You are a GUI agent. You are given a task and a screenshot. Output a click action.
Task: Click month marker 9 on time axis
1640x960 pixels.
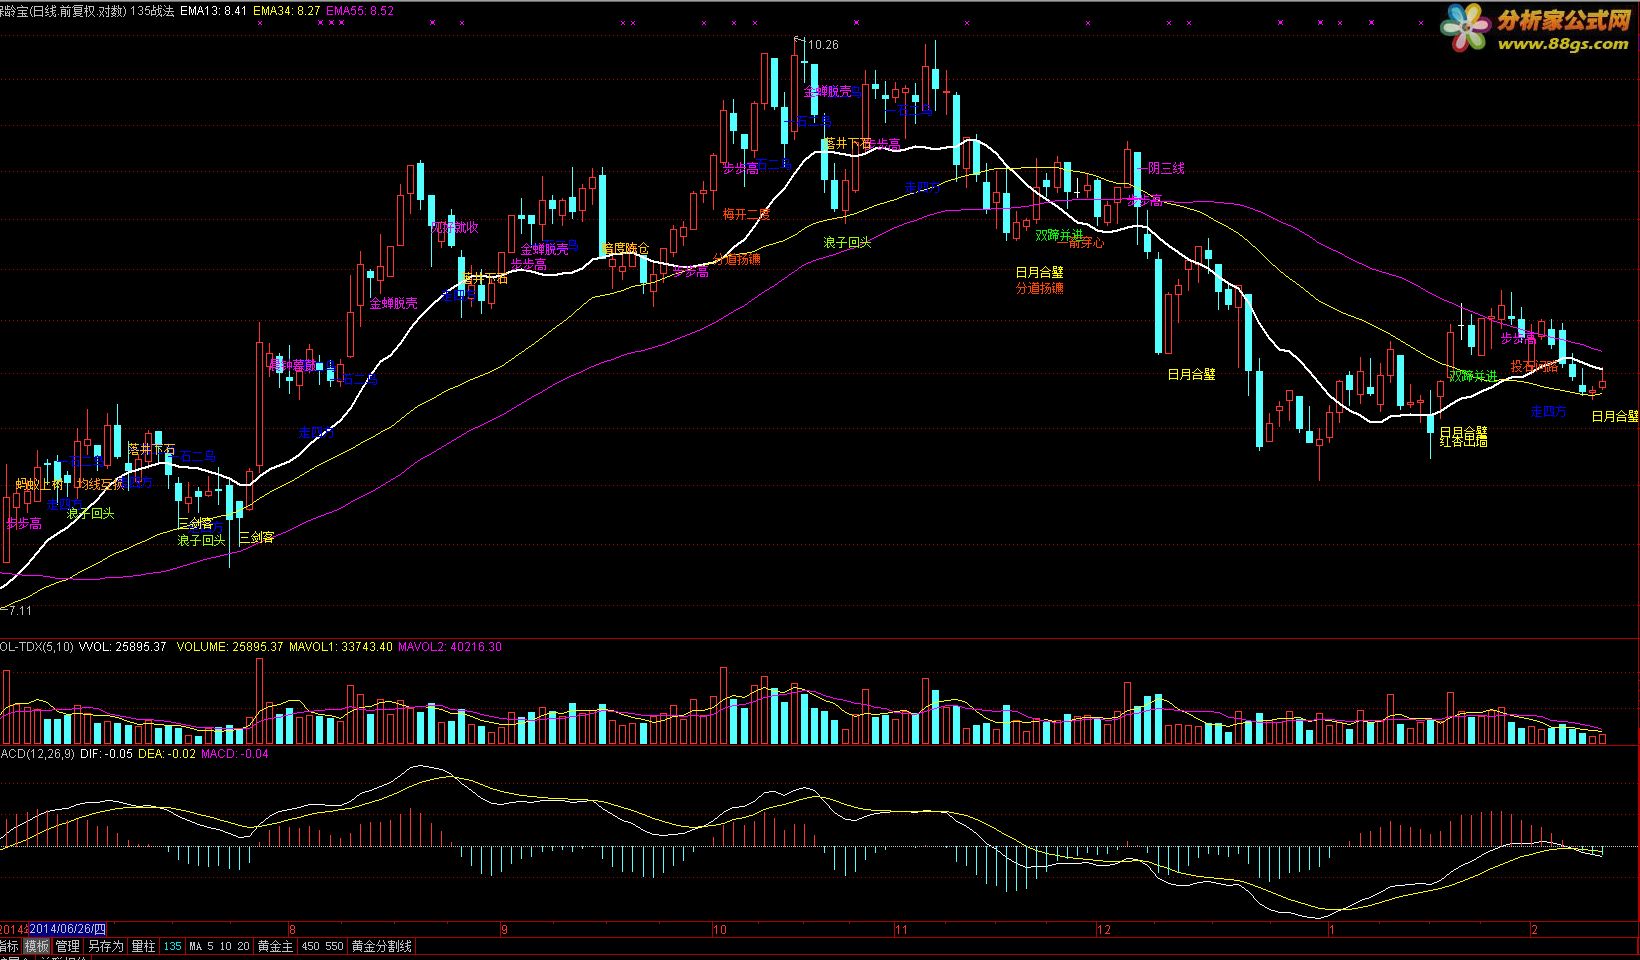[504, 929]
